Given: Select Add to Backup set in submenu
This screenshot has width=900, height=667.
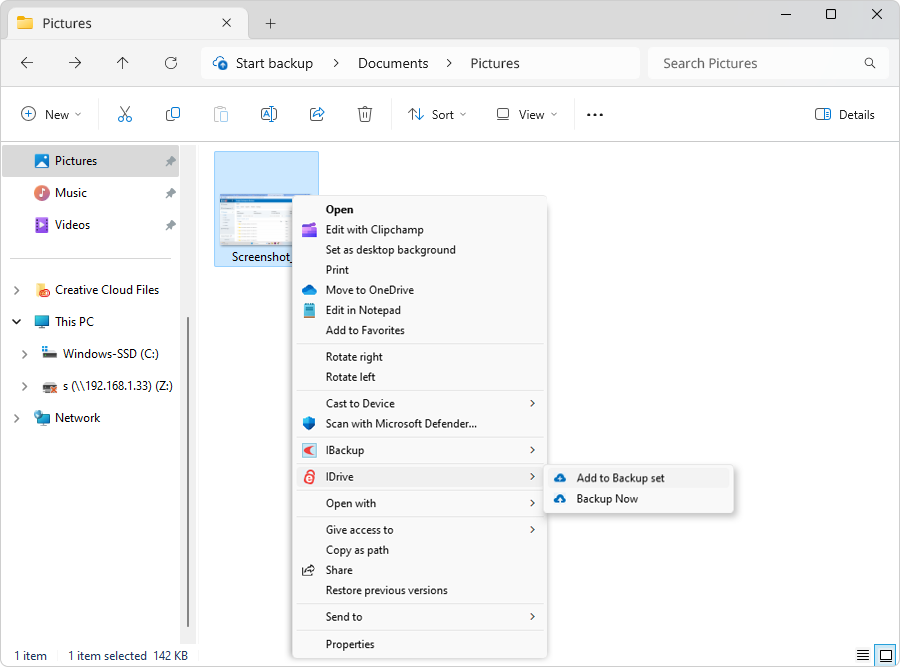Looking at the screenshot, I should [x=620, y=478].
